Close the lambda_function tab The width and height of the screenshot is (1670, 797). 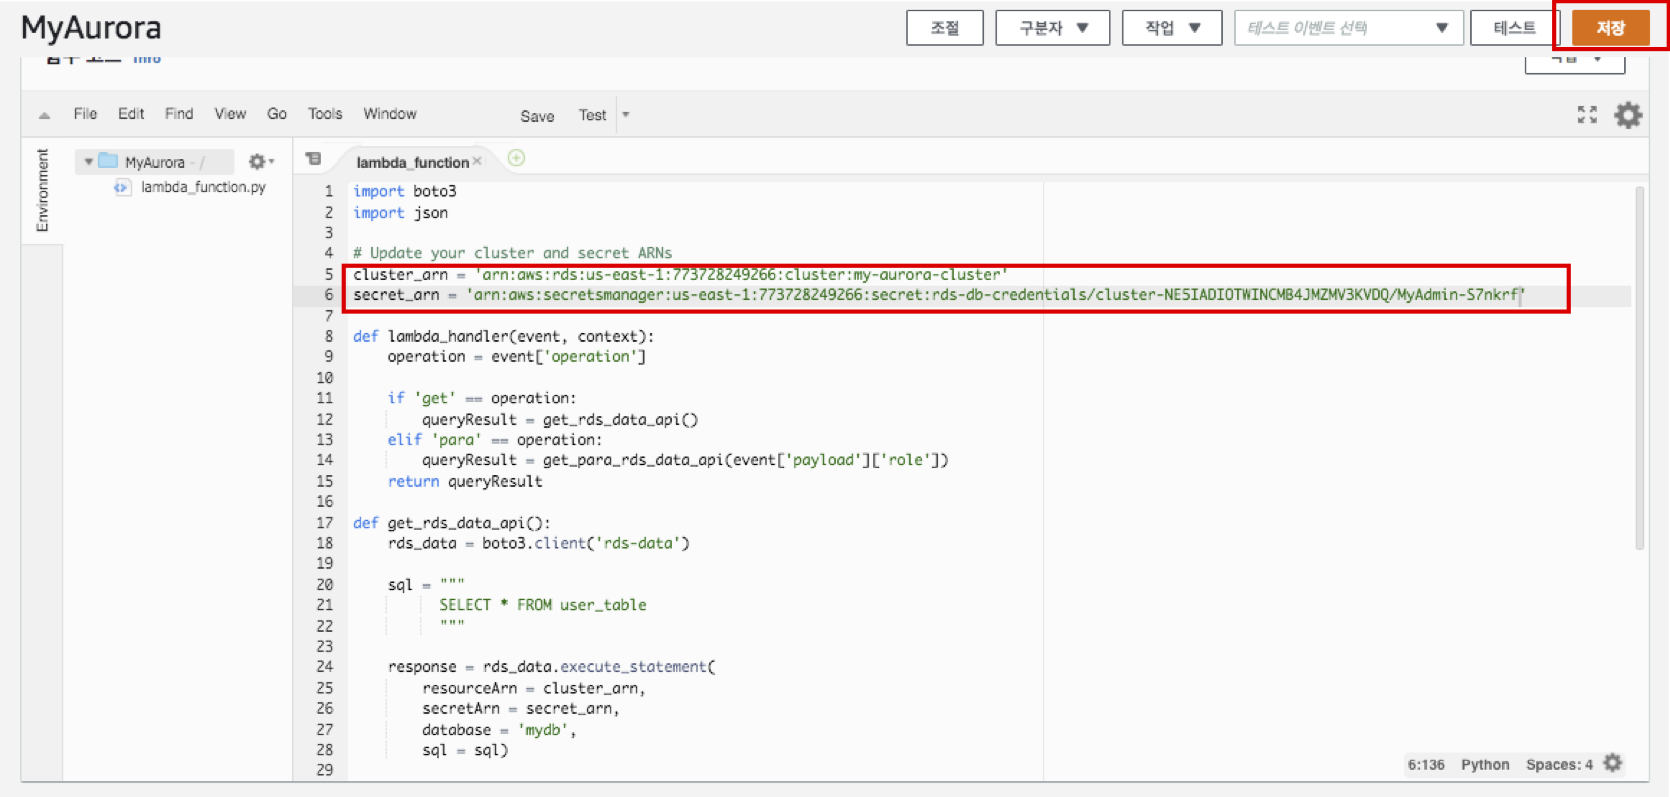coord(478,162)
